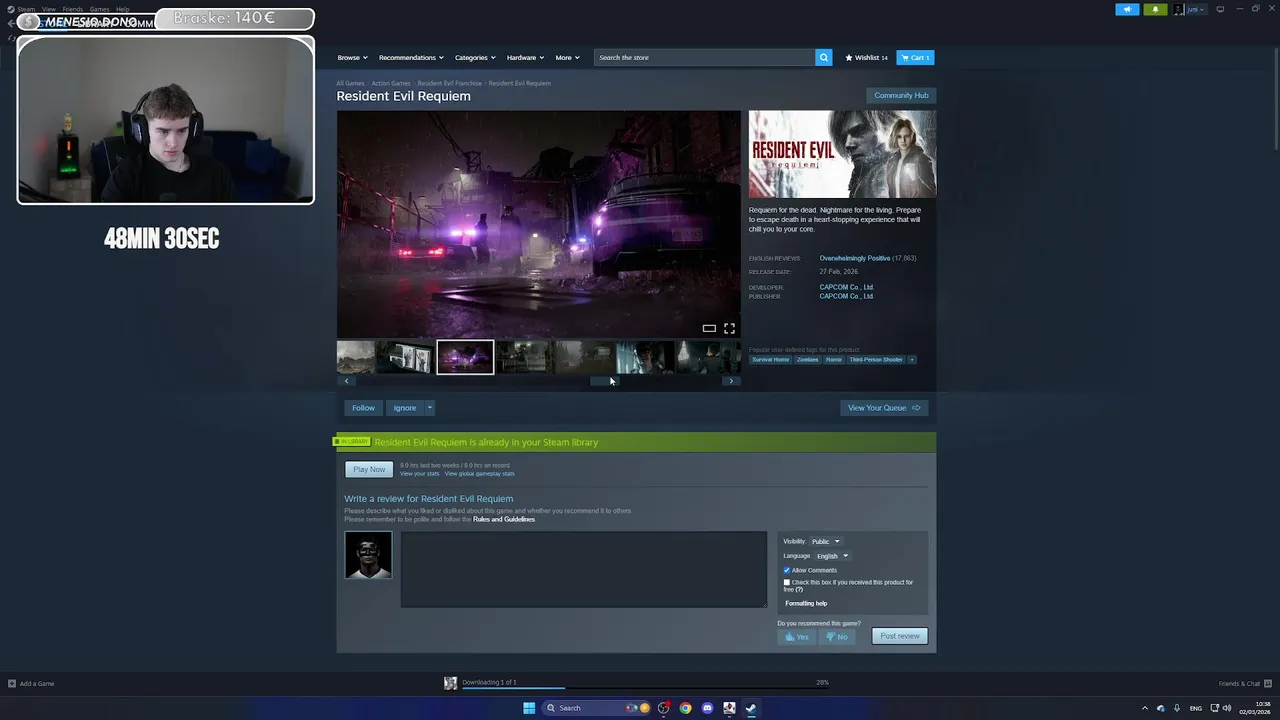Open the Language English dropdown
The width and height of the screenshot is (1280, 720).
(831, 556)
